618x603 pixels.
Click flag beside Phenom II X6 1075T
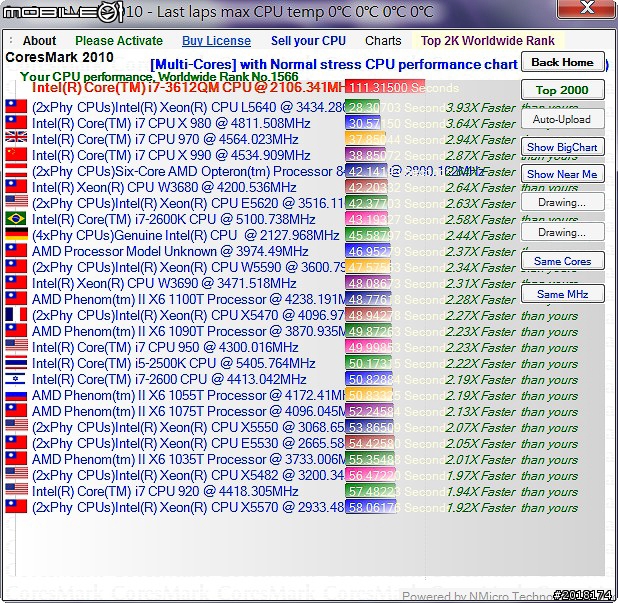pos(16,411)
